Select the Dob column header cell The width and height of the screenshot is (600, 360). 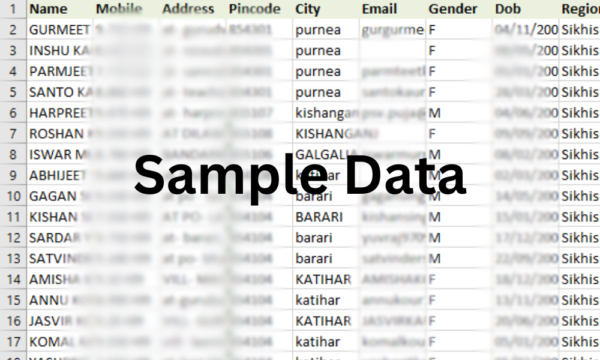(x=525, y=9)
